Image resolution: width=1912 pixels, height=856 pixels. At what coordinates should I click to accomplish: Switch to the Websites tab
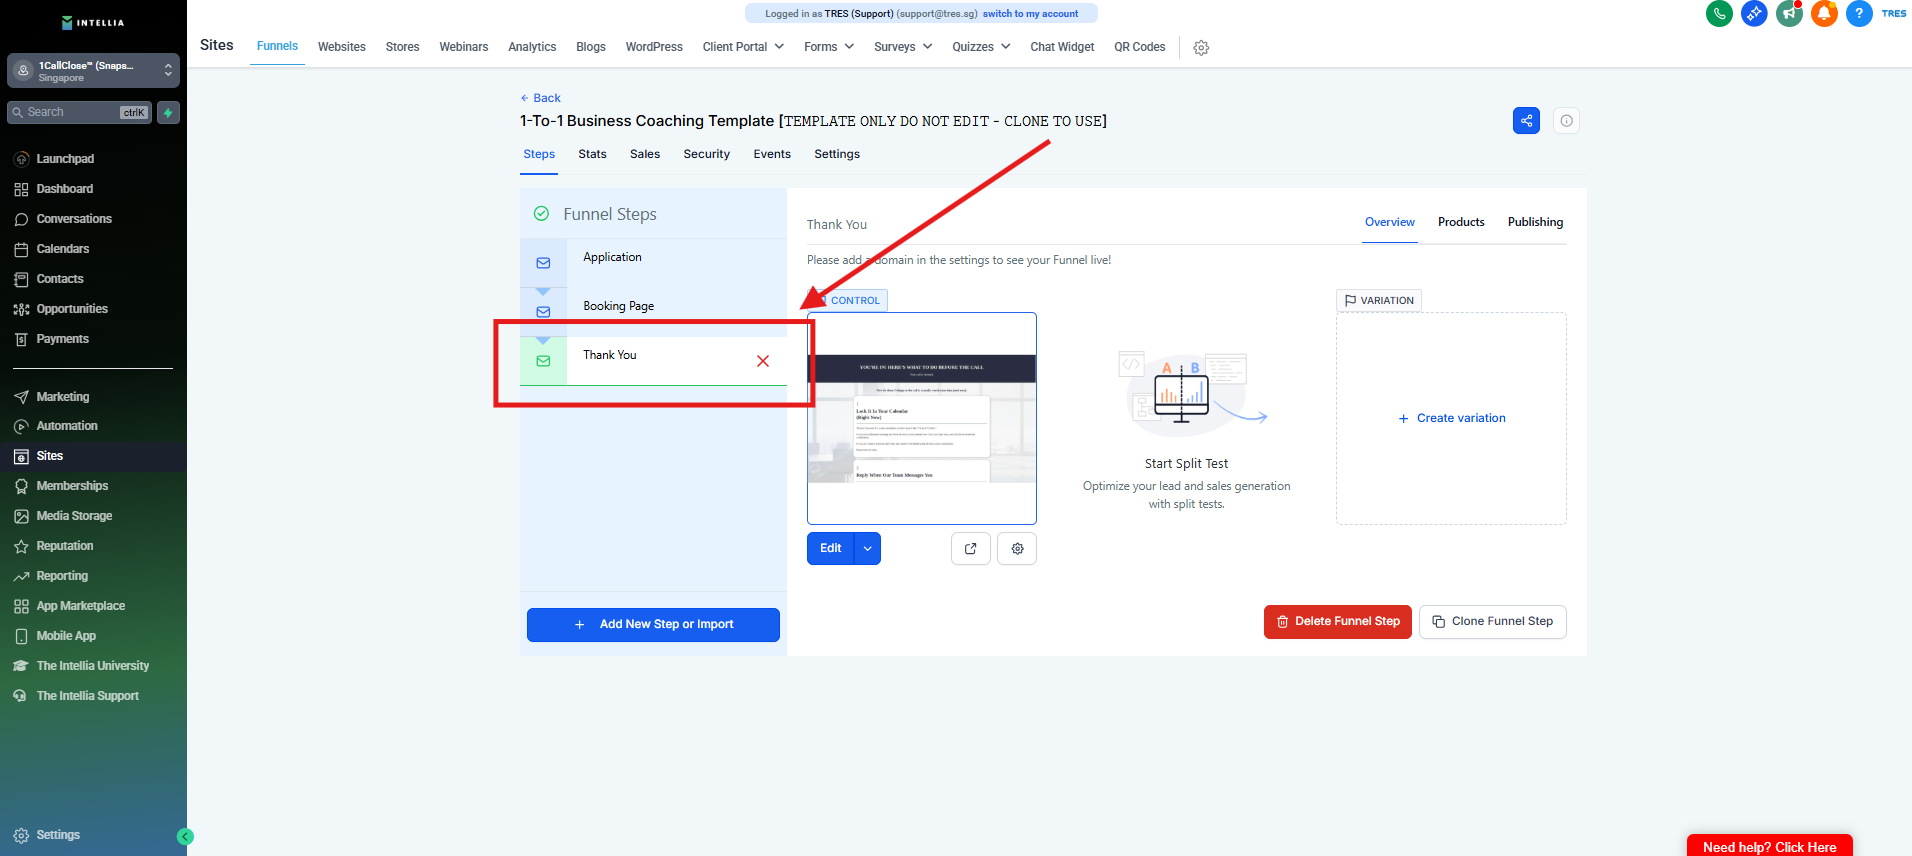point(342,47)
